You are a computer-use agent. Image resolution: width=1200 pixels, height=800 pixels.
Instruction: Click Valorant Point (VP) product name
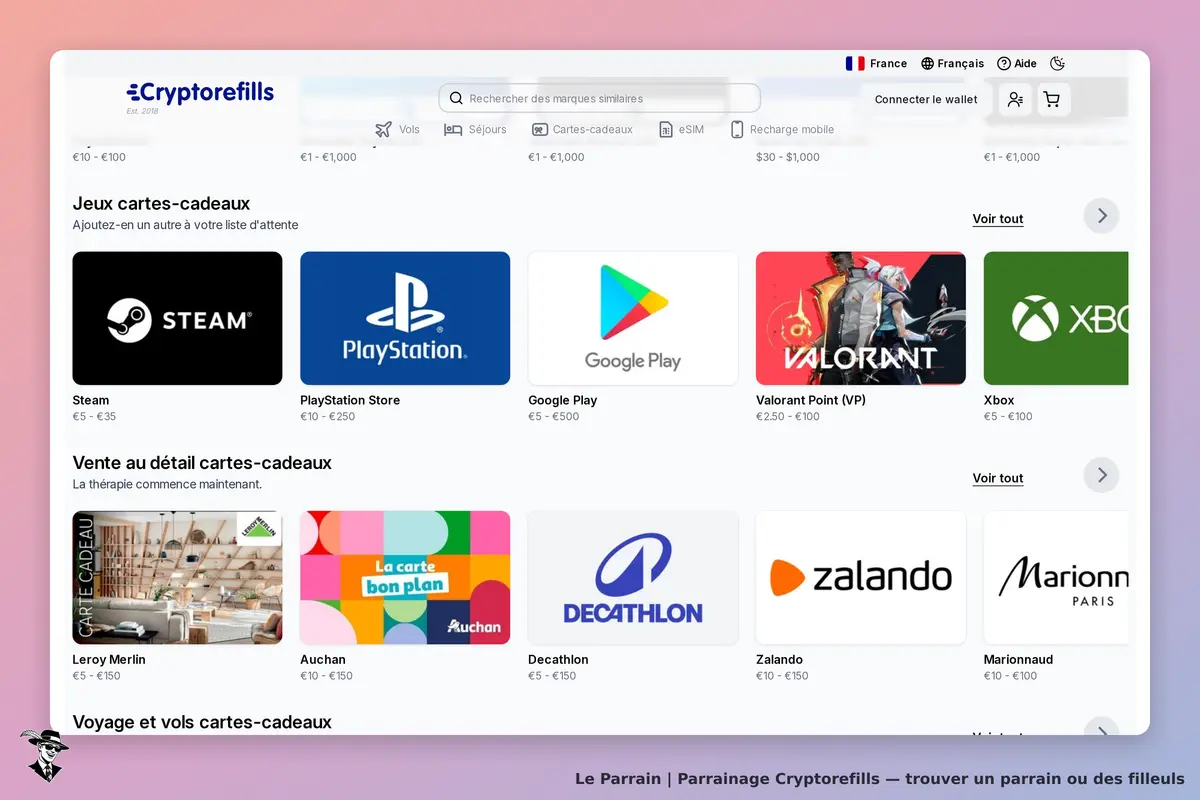point(811,400)
